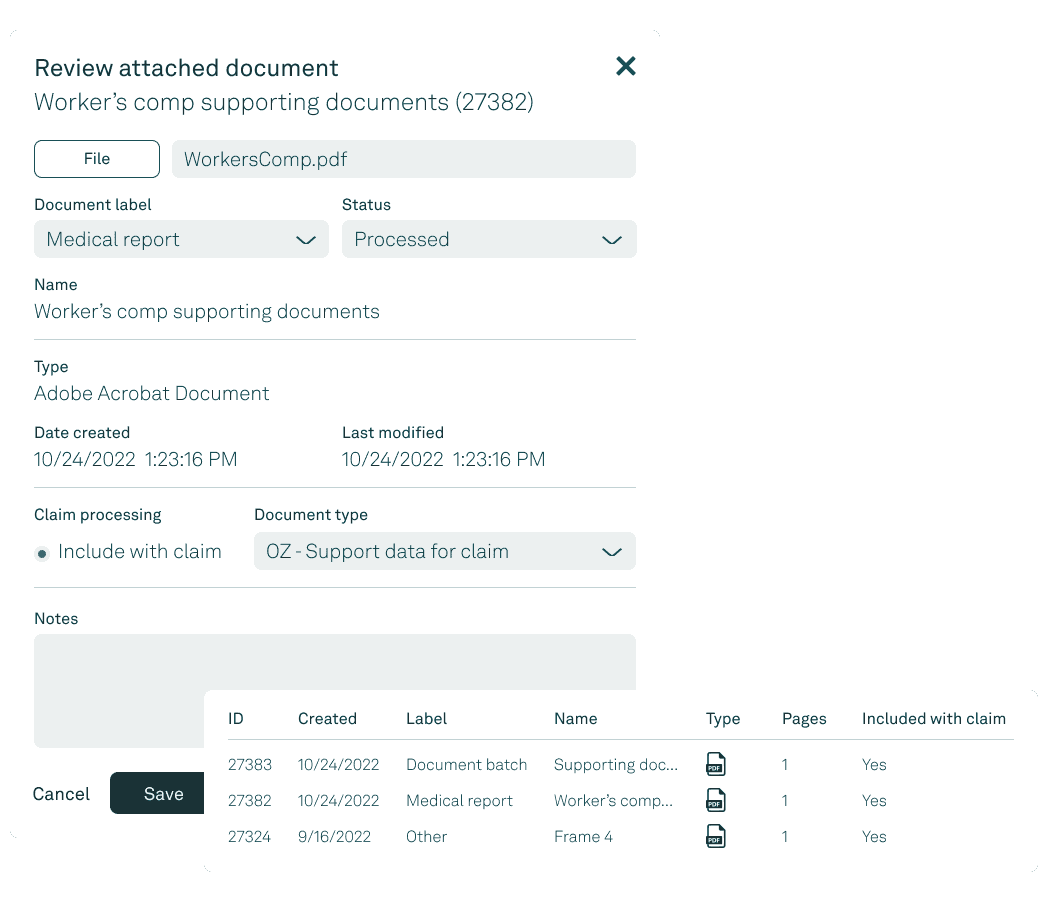
Task: Click Cancel to discard changes
Action: click(61, 794)
